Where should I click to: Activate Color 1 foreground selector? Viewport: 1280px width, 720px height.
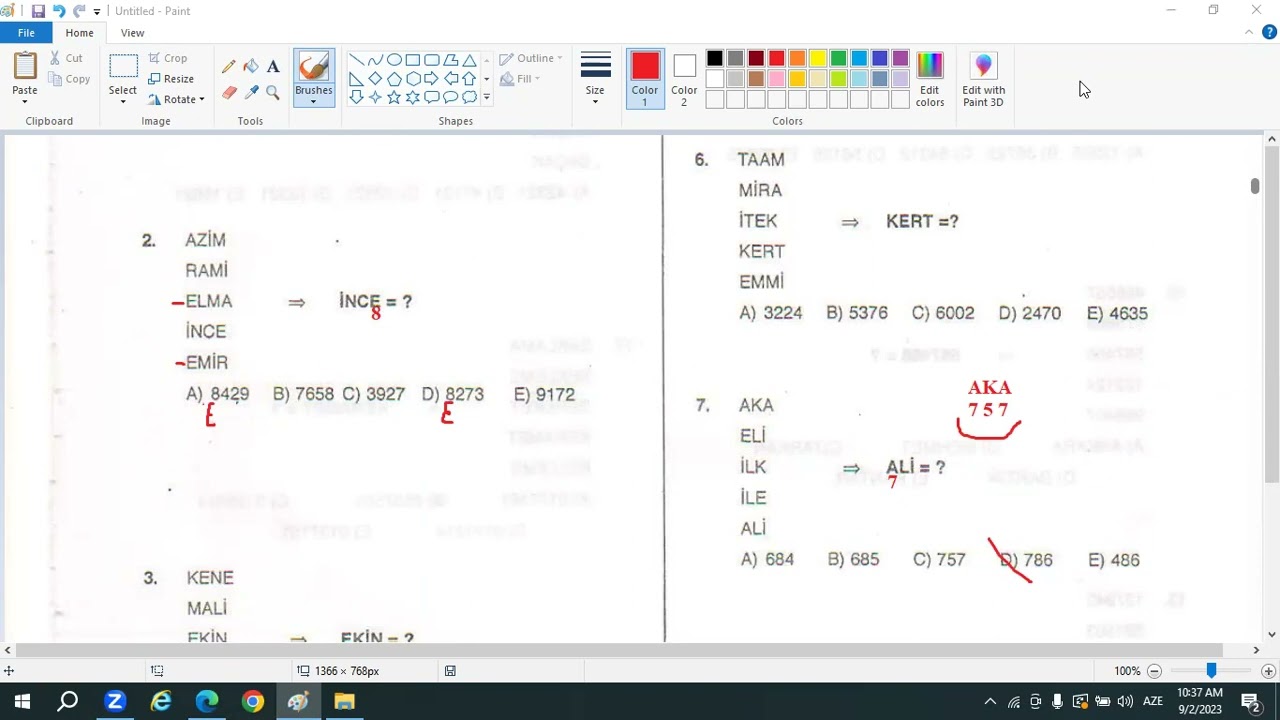(645, 79)
